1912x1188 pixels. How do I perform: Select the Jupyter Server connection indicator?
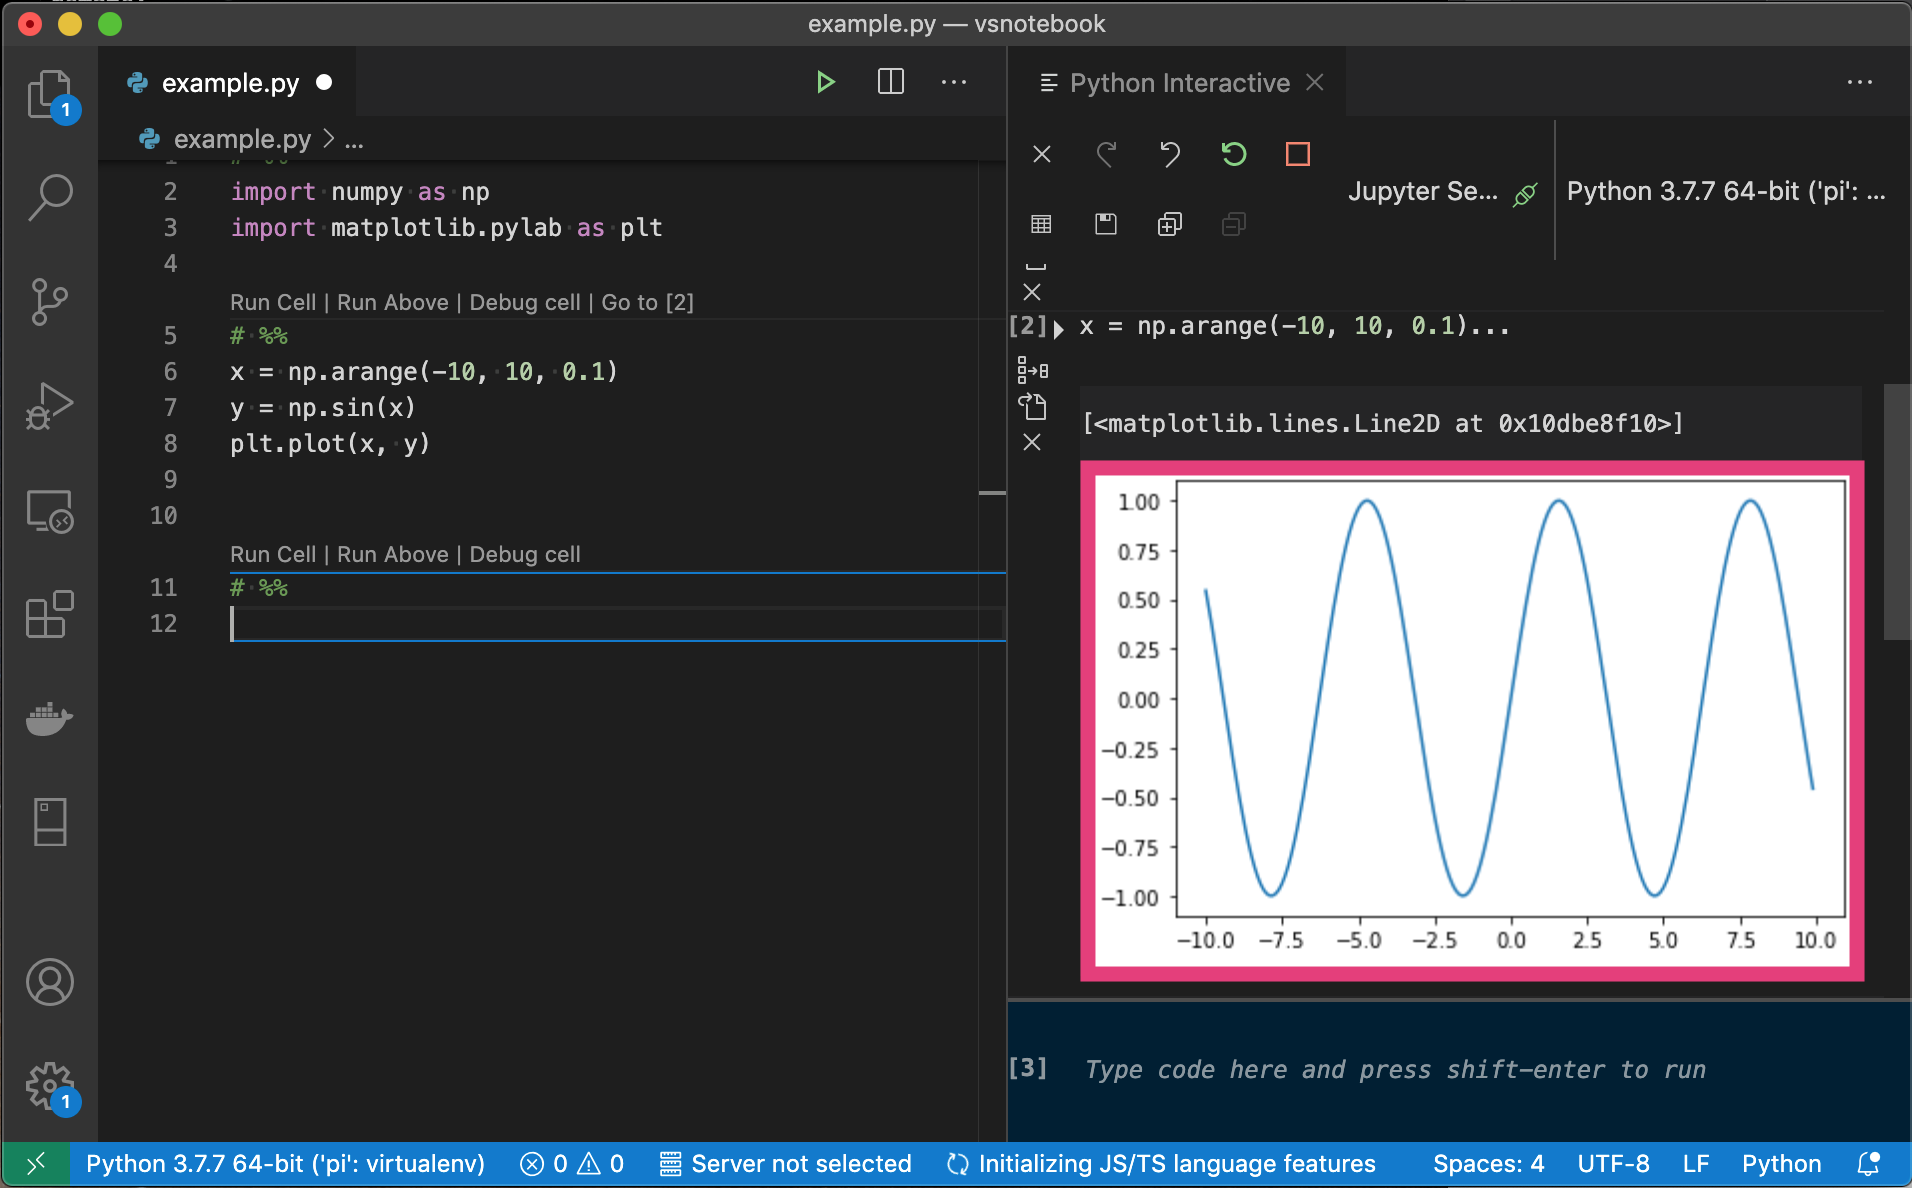[1440, 191]
